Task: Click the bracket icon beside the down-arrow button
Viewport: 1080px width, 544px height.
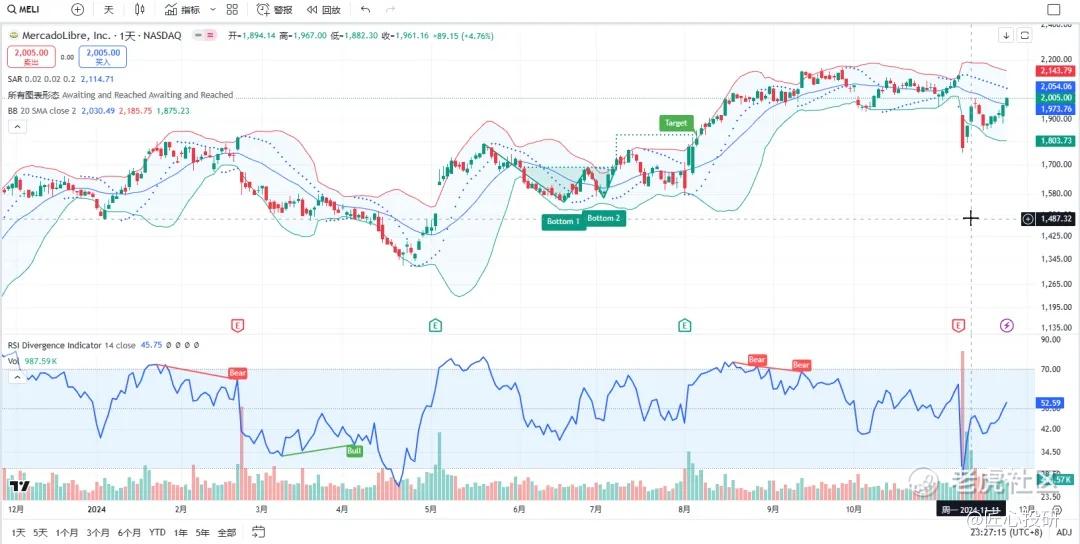Action: pos(1025,35)
